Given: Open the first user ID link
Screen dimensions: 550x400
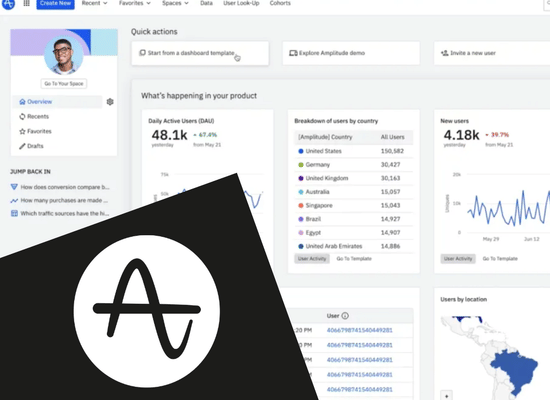Looking at the screenshot, I should [360, 330].
